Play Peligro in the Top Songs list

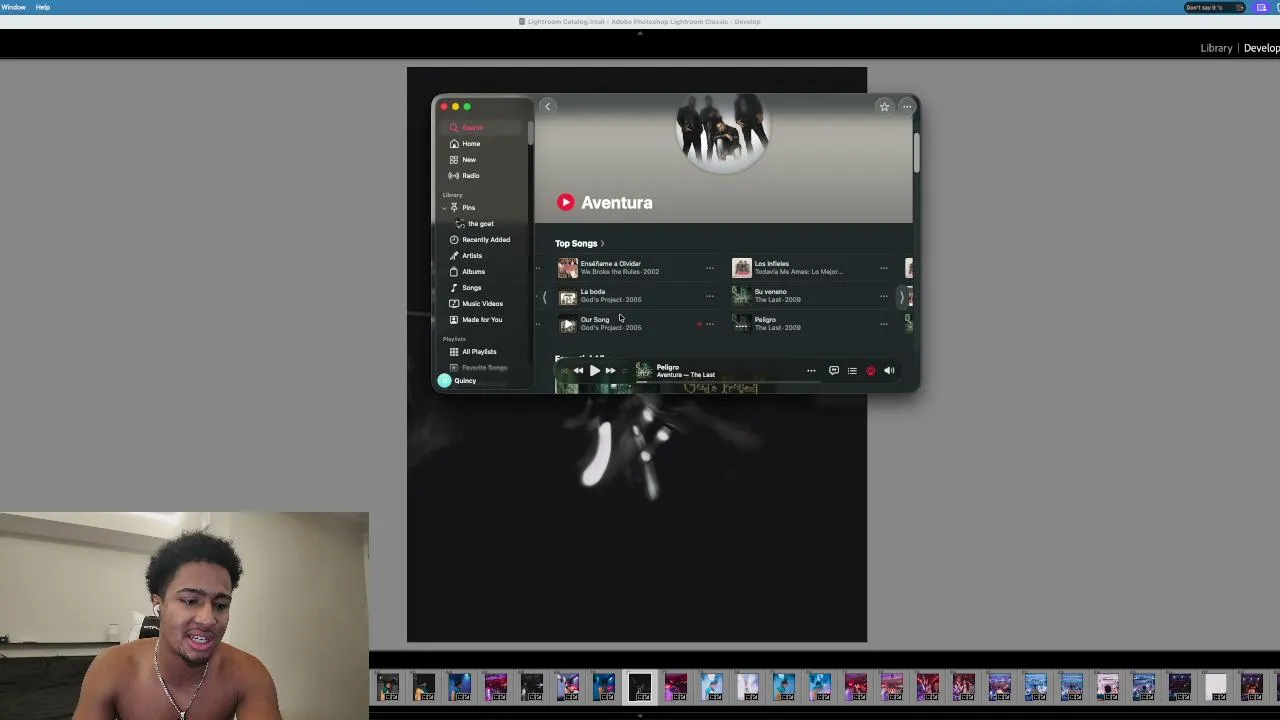[742, 324]
